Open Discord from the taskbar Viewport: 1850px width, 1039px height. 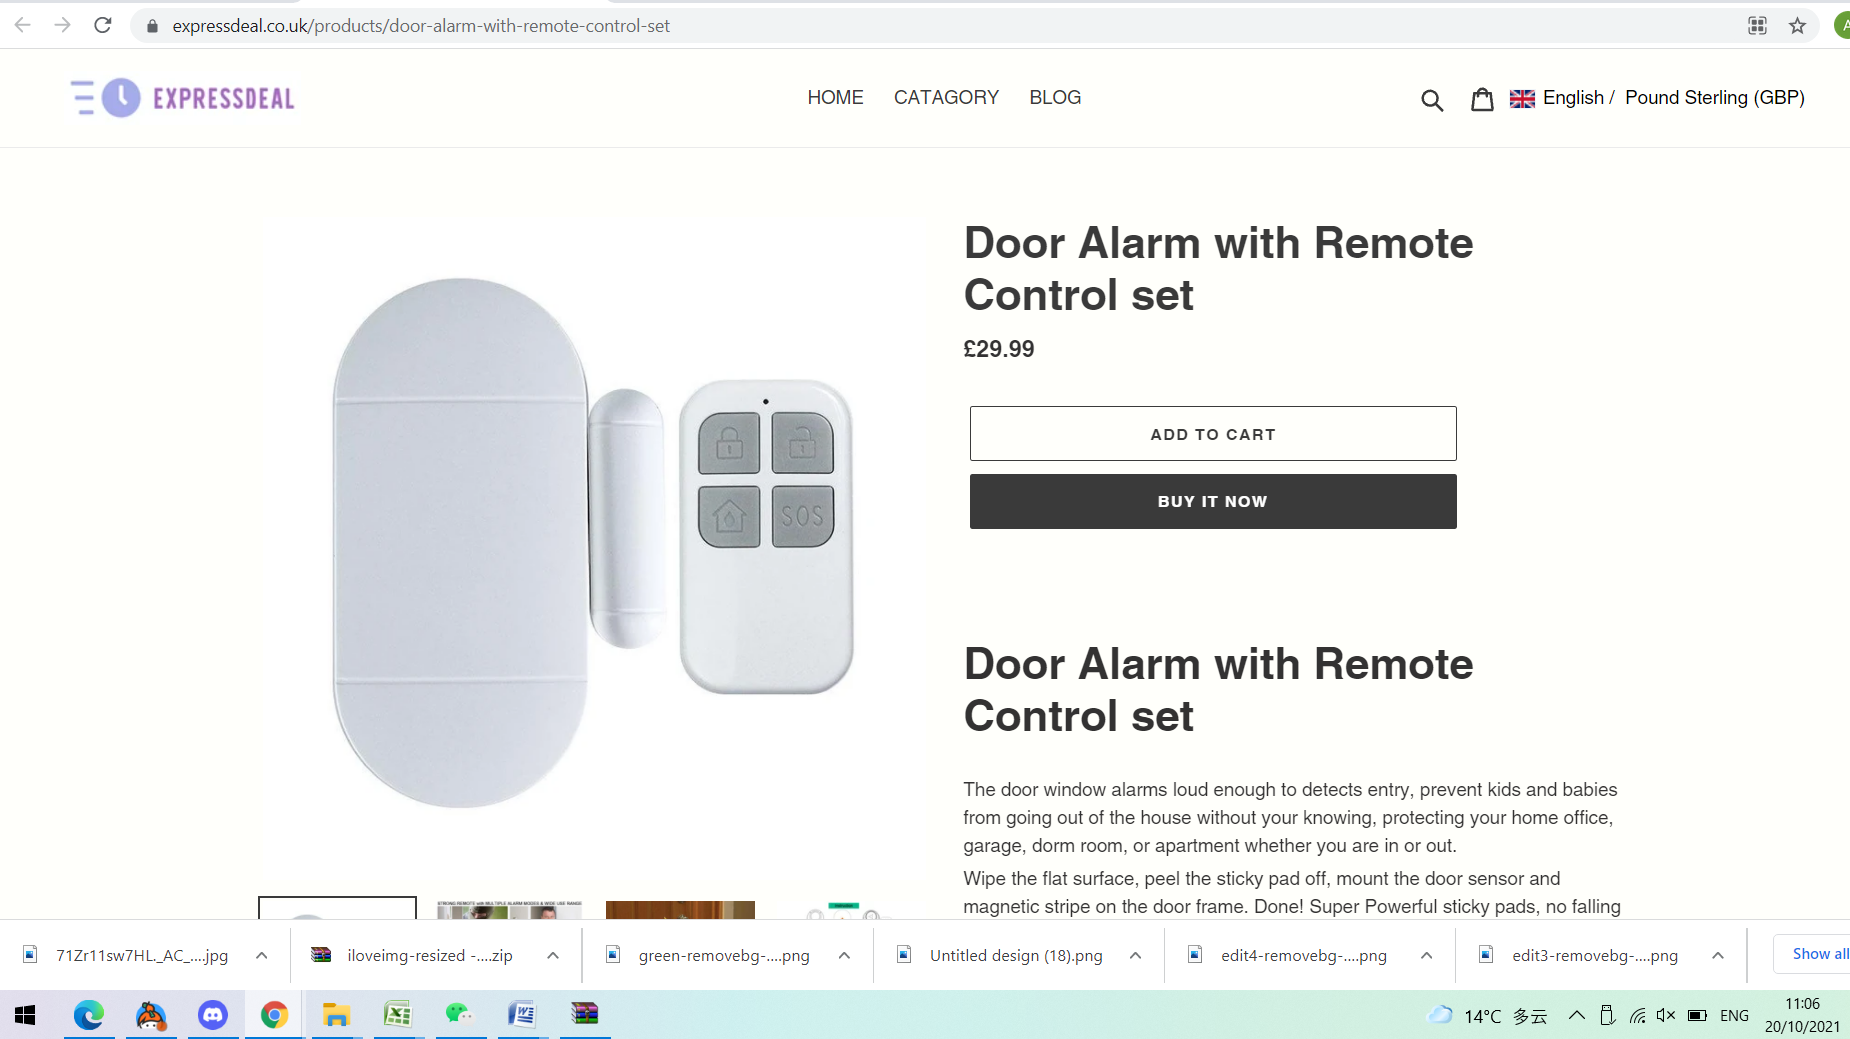212,1015
